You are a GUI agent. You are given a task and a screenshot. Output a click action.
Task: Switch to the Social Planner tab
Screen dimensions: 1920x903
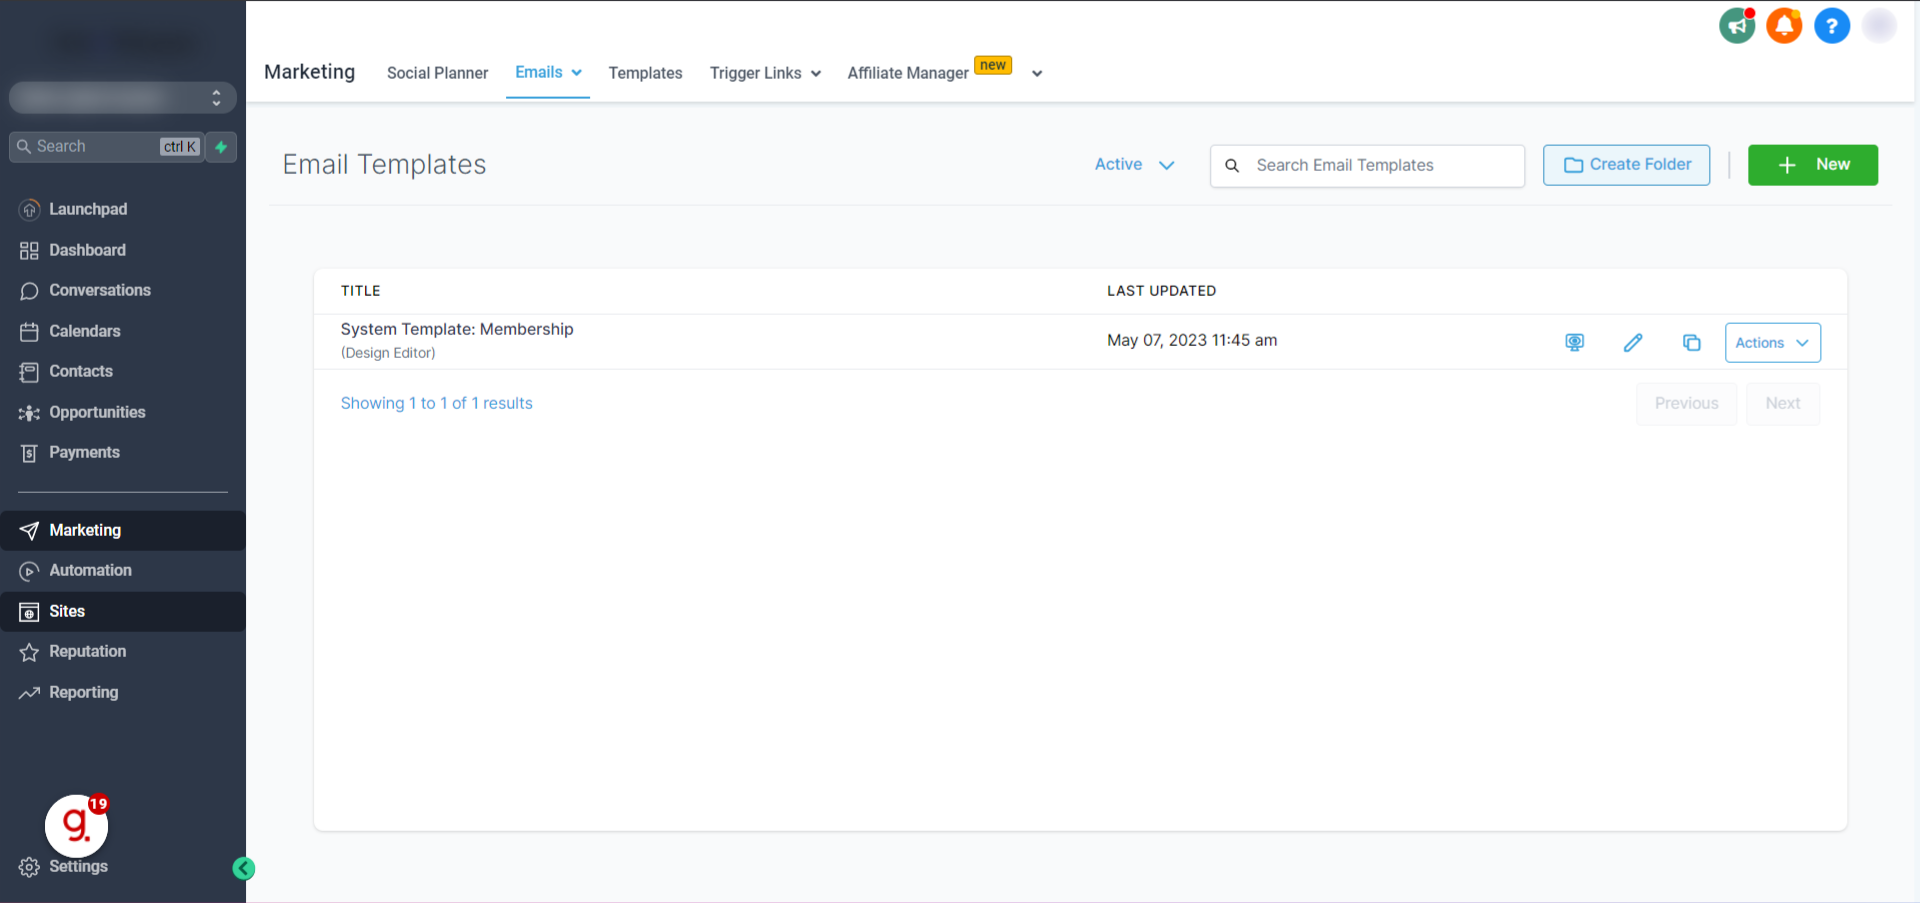coord(437,73)
